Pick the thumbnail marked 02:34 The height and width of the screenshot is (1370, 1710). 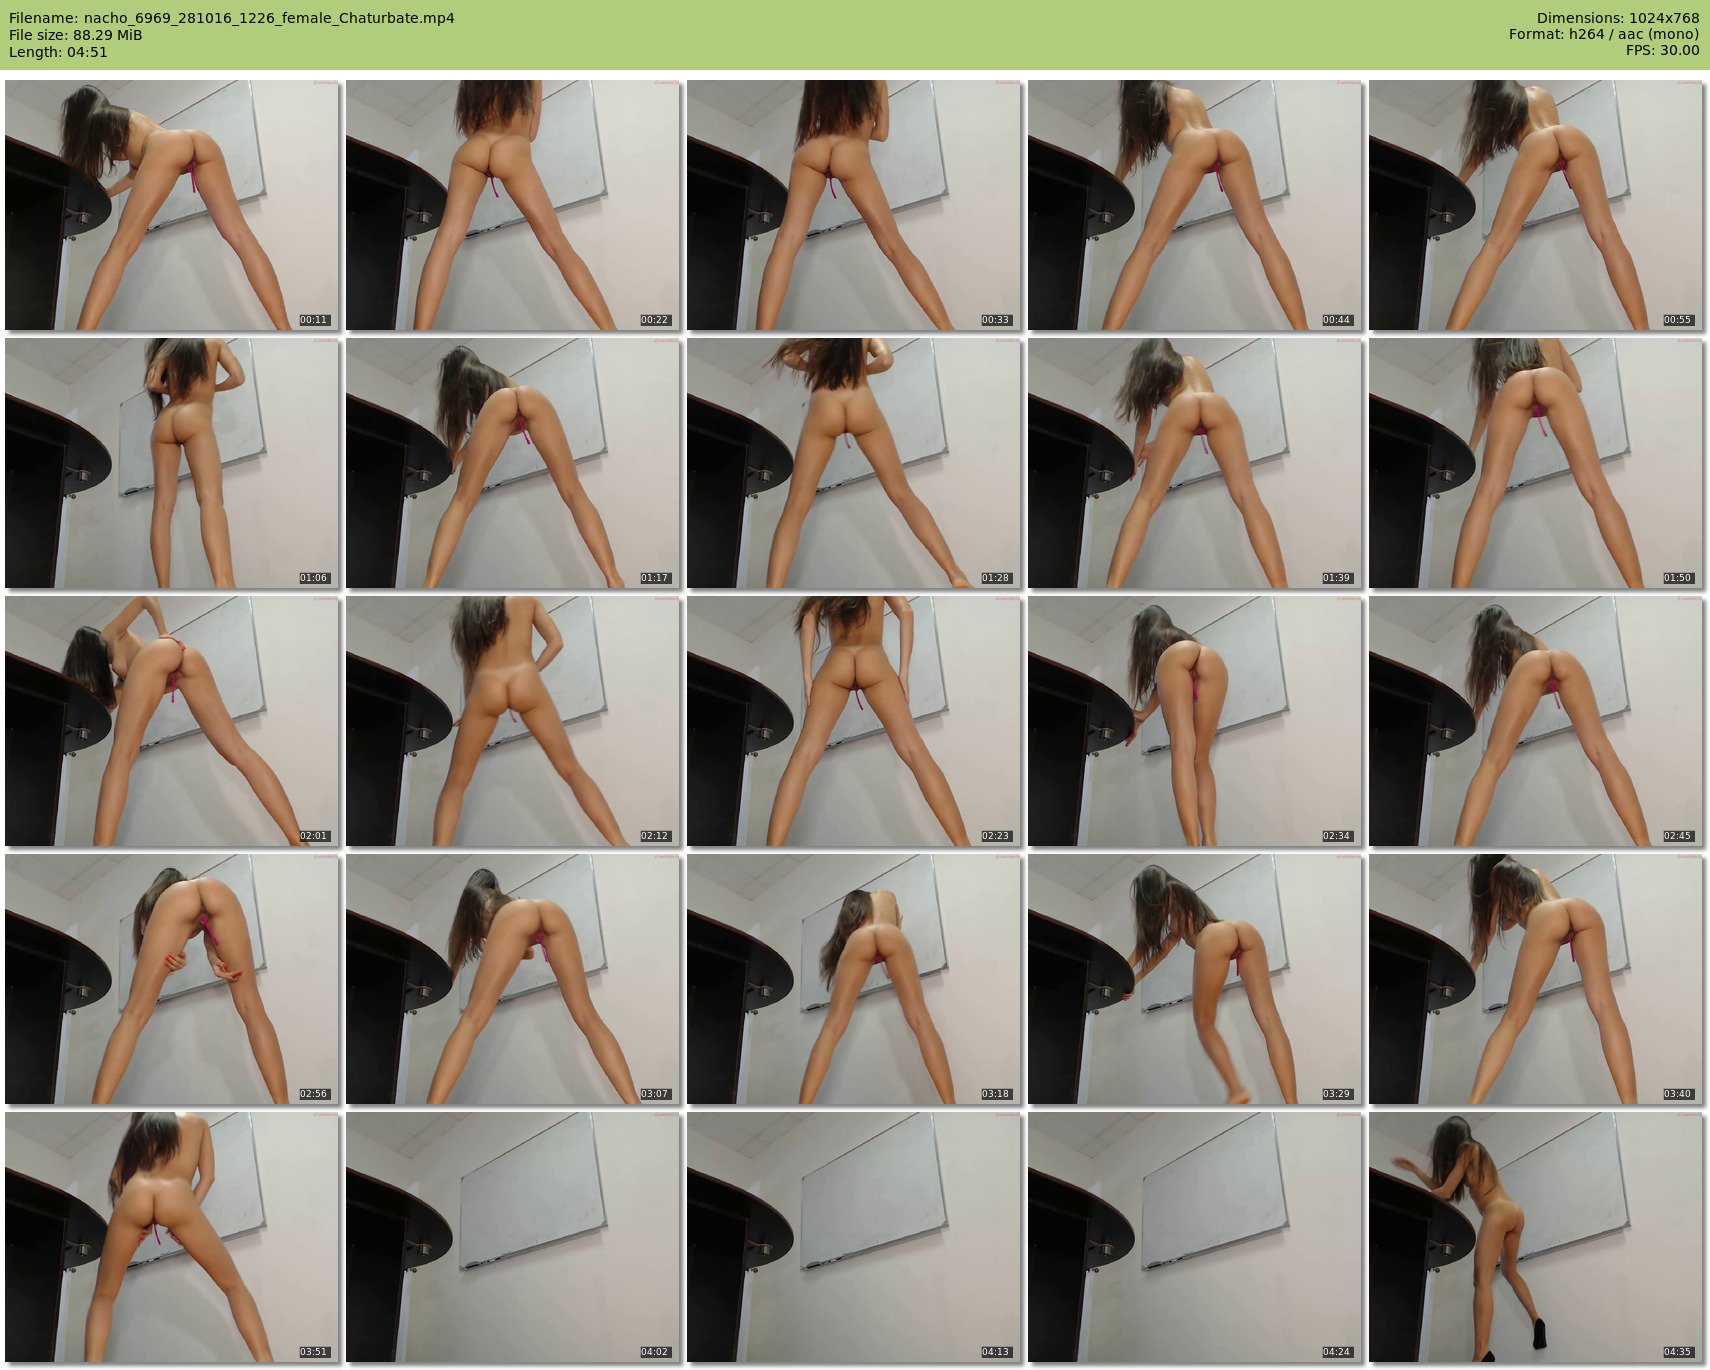point(1195,721)
